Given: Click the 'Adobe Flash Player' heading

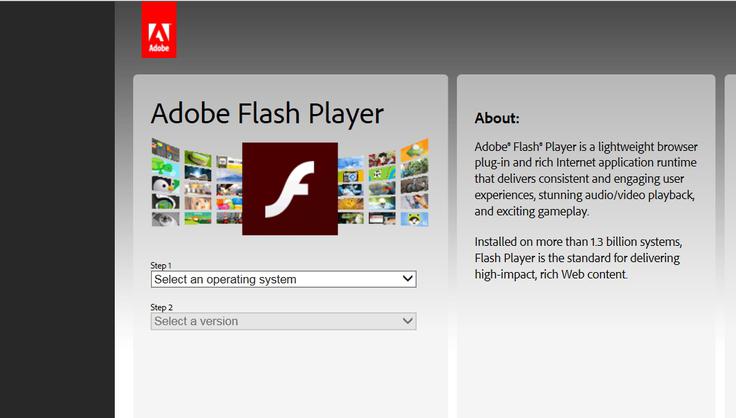Looking at the screenshot, I should (x=267, y=114).
